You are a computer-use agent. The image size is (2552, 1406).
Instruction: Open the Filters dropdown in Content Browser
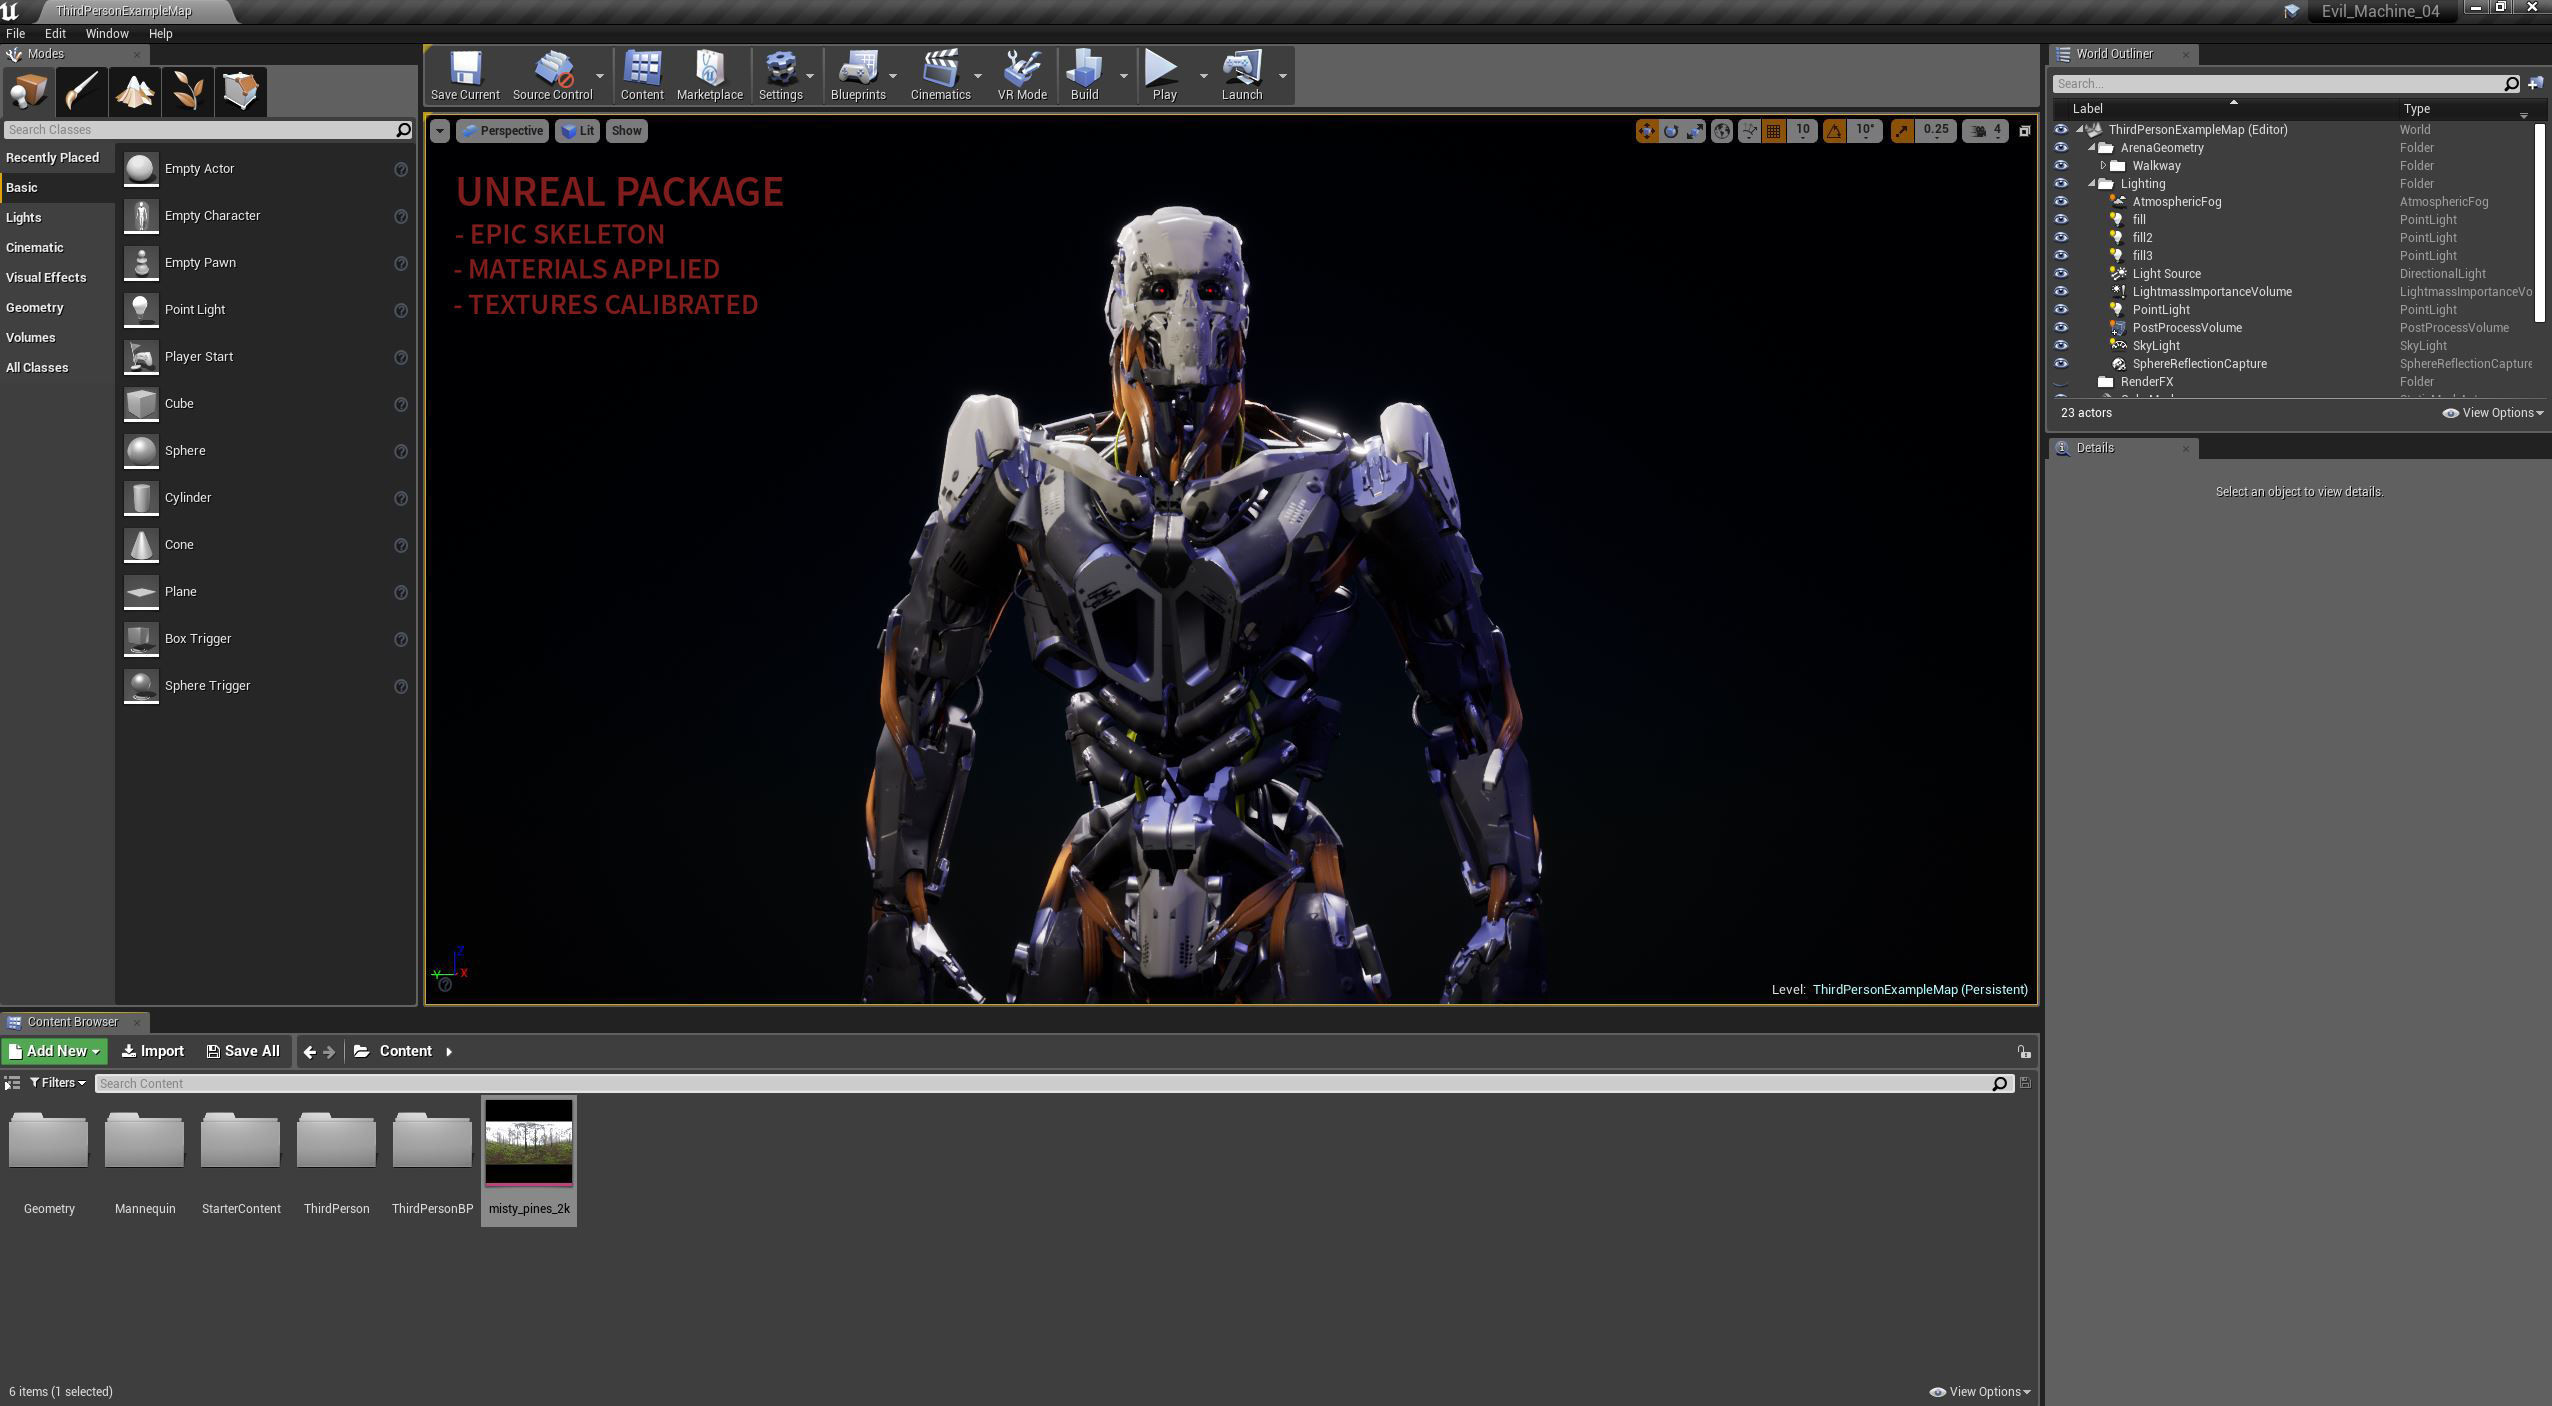tap(58, 1083)
